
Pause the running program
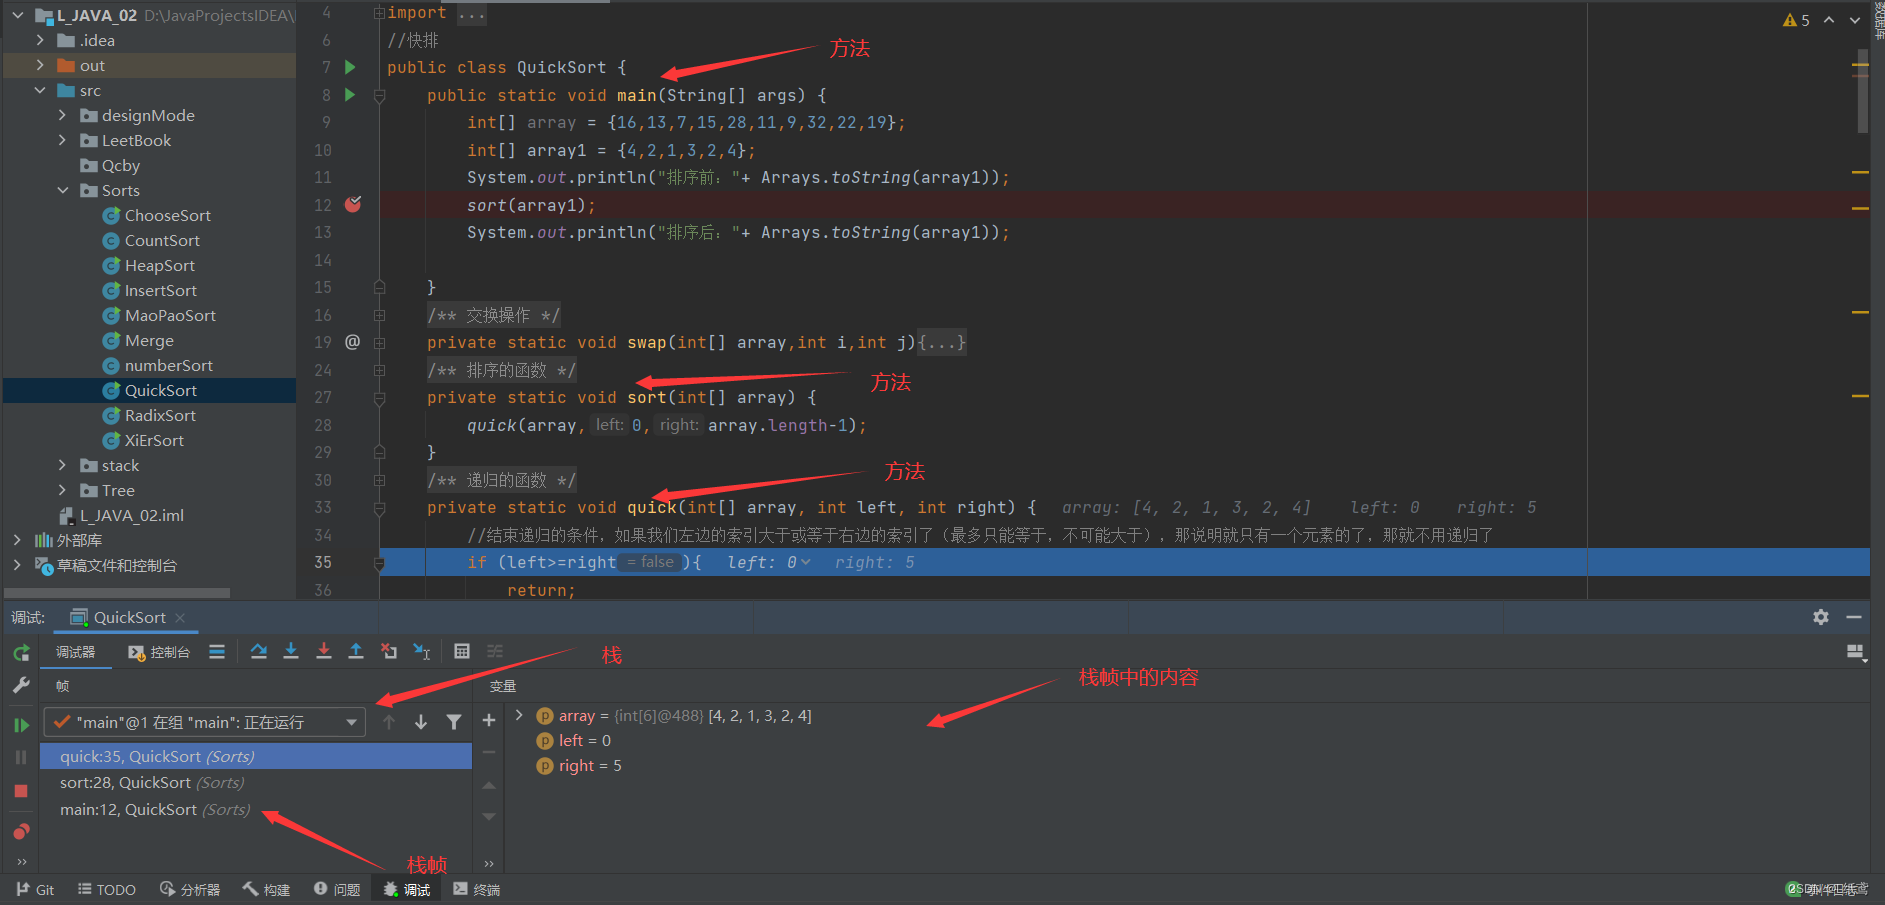coord(21,757)
